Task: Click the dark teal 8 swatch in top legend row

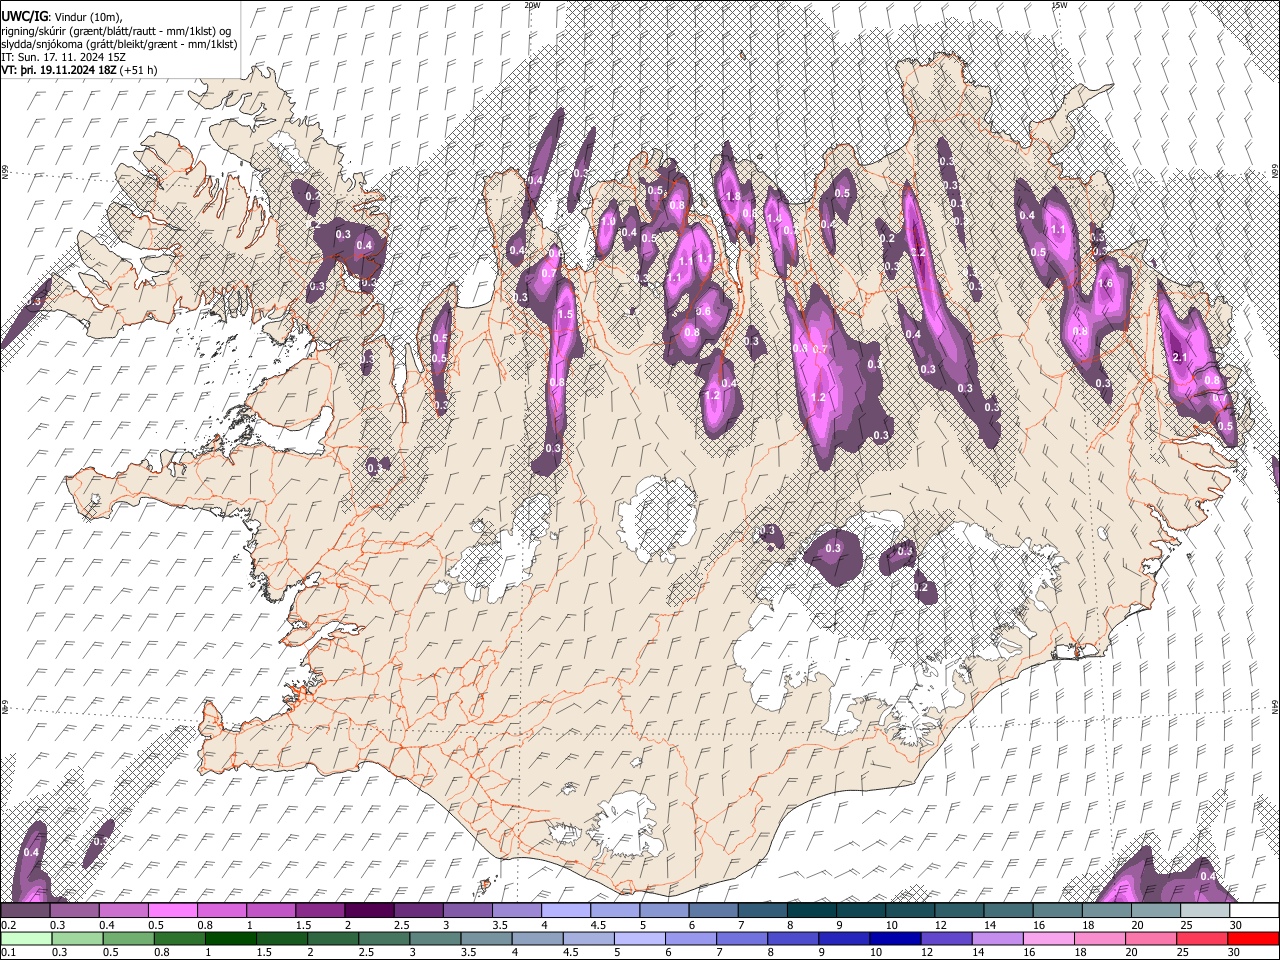Action: pyautogui.click(x=812, y=911)
